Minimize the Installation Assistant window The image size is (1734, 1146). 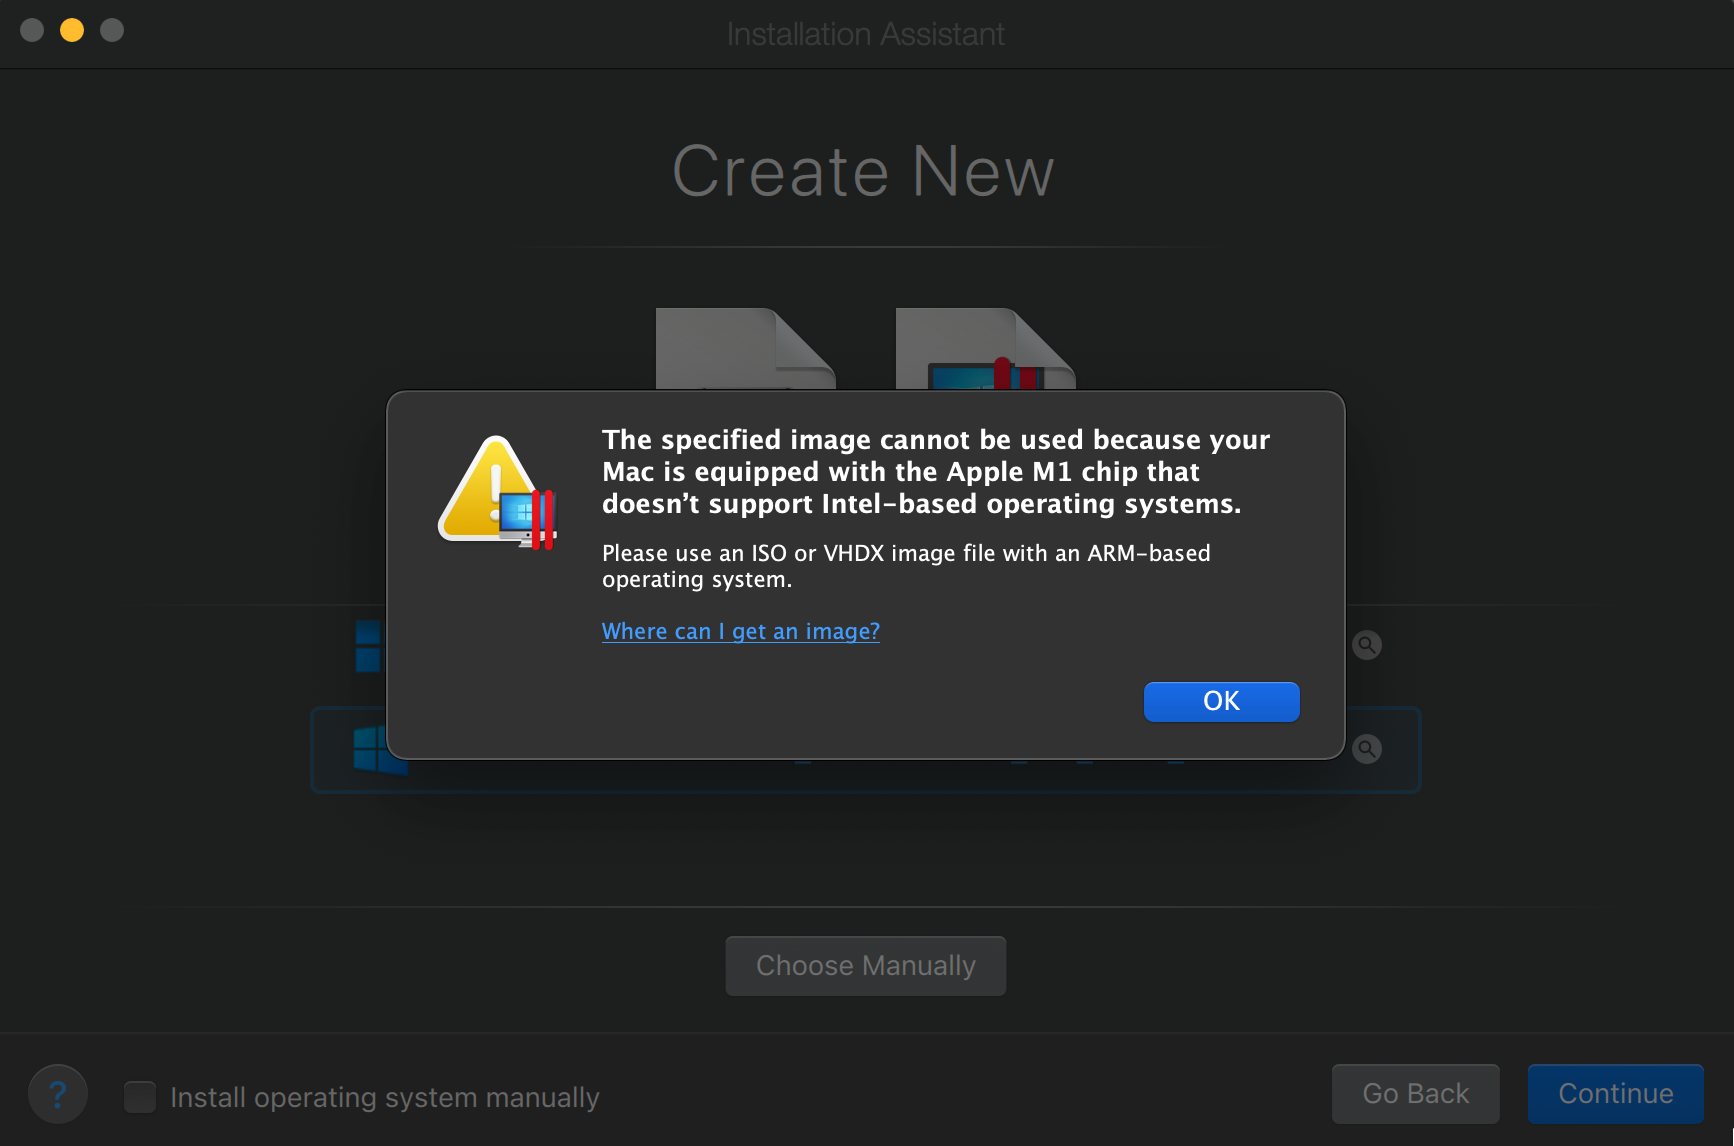(72, 30)
